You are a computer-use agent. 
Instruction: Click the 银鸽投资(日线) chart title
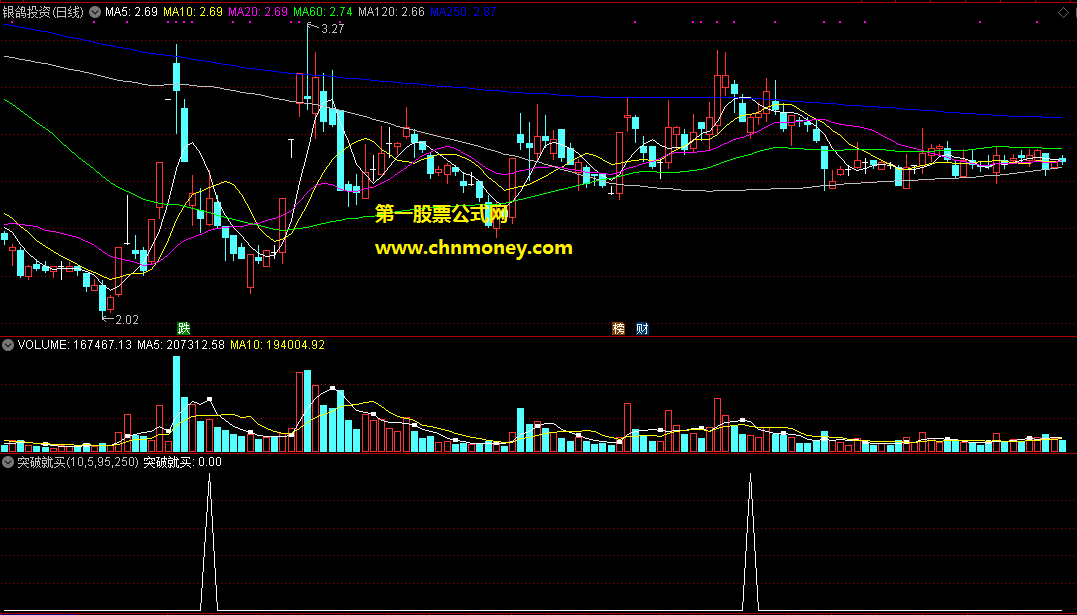43,12
